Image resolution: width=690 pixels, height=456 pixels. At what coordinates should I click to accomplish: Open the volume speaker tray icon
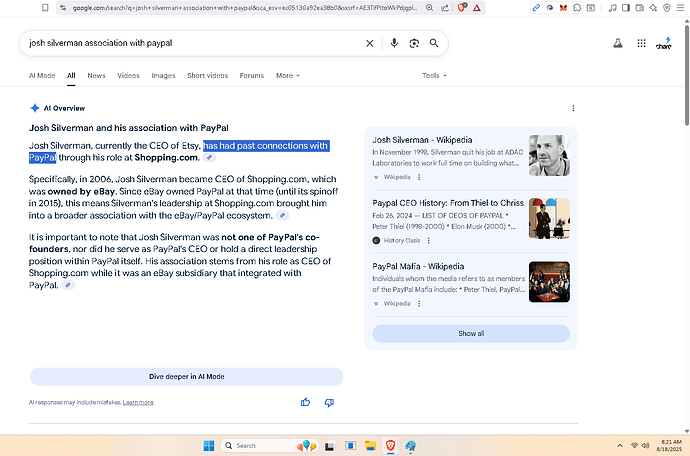pyautogui.click(x=646, y=445)
